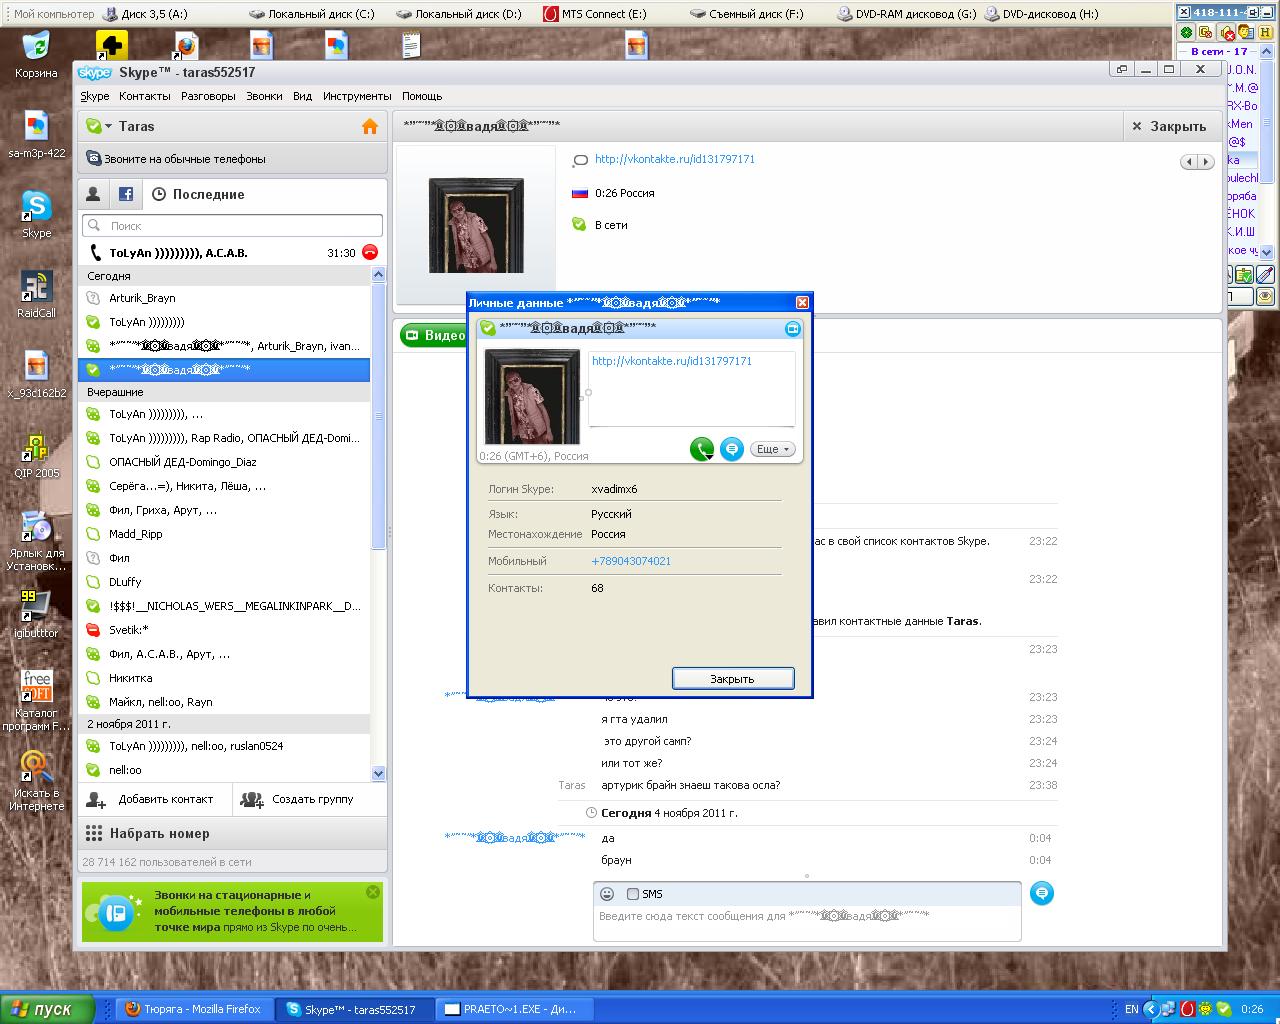Click the QIP flower tray icon
The height and width of the screenshot is (1024, 1280).
click(x=1206, y=1009)
